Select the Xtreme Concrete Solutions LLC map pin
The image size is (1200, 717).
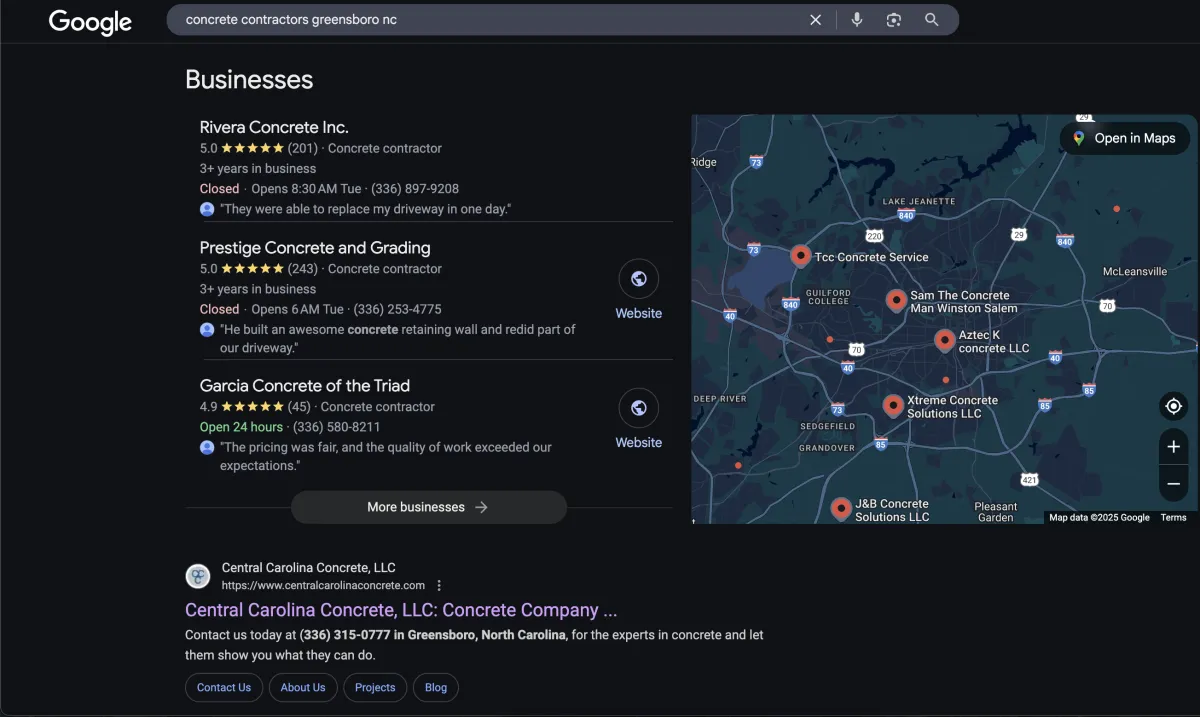tap(894, 405)
